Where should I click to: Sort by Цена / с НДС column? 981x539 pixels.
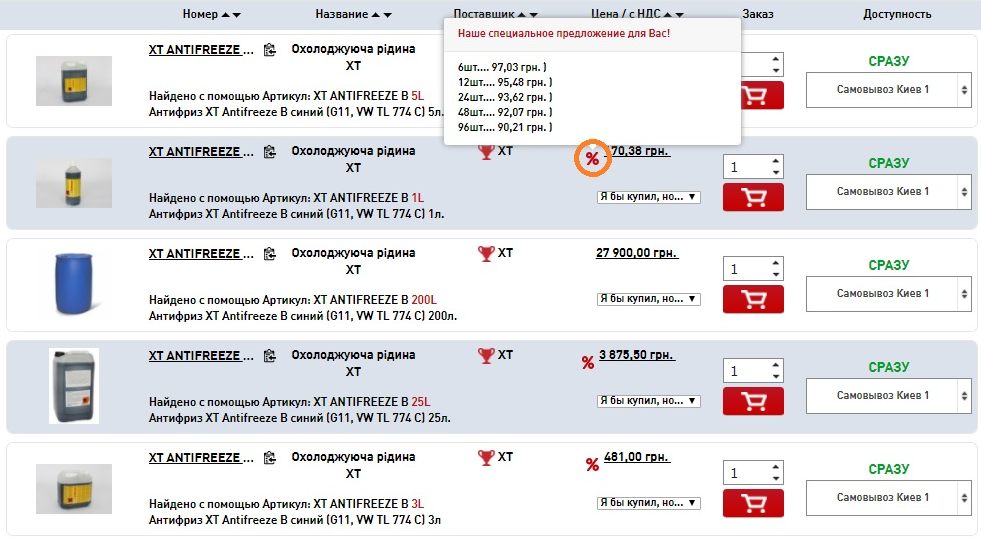tap(637, 14)
